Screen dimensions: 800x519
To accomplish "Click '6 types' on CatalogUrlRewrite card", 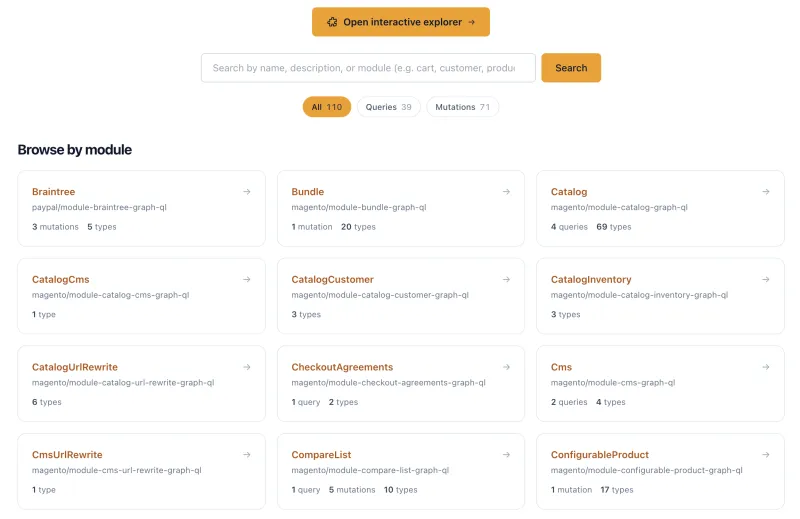I will (x=46, y=402).
